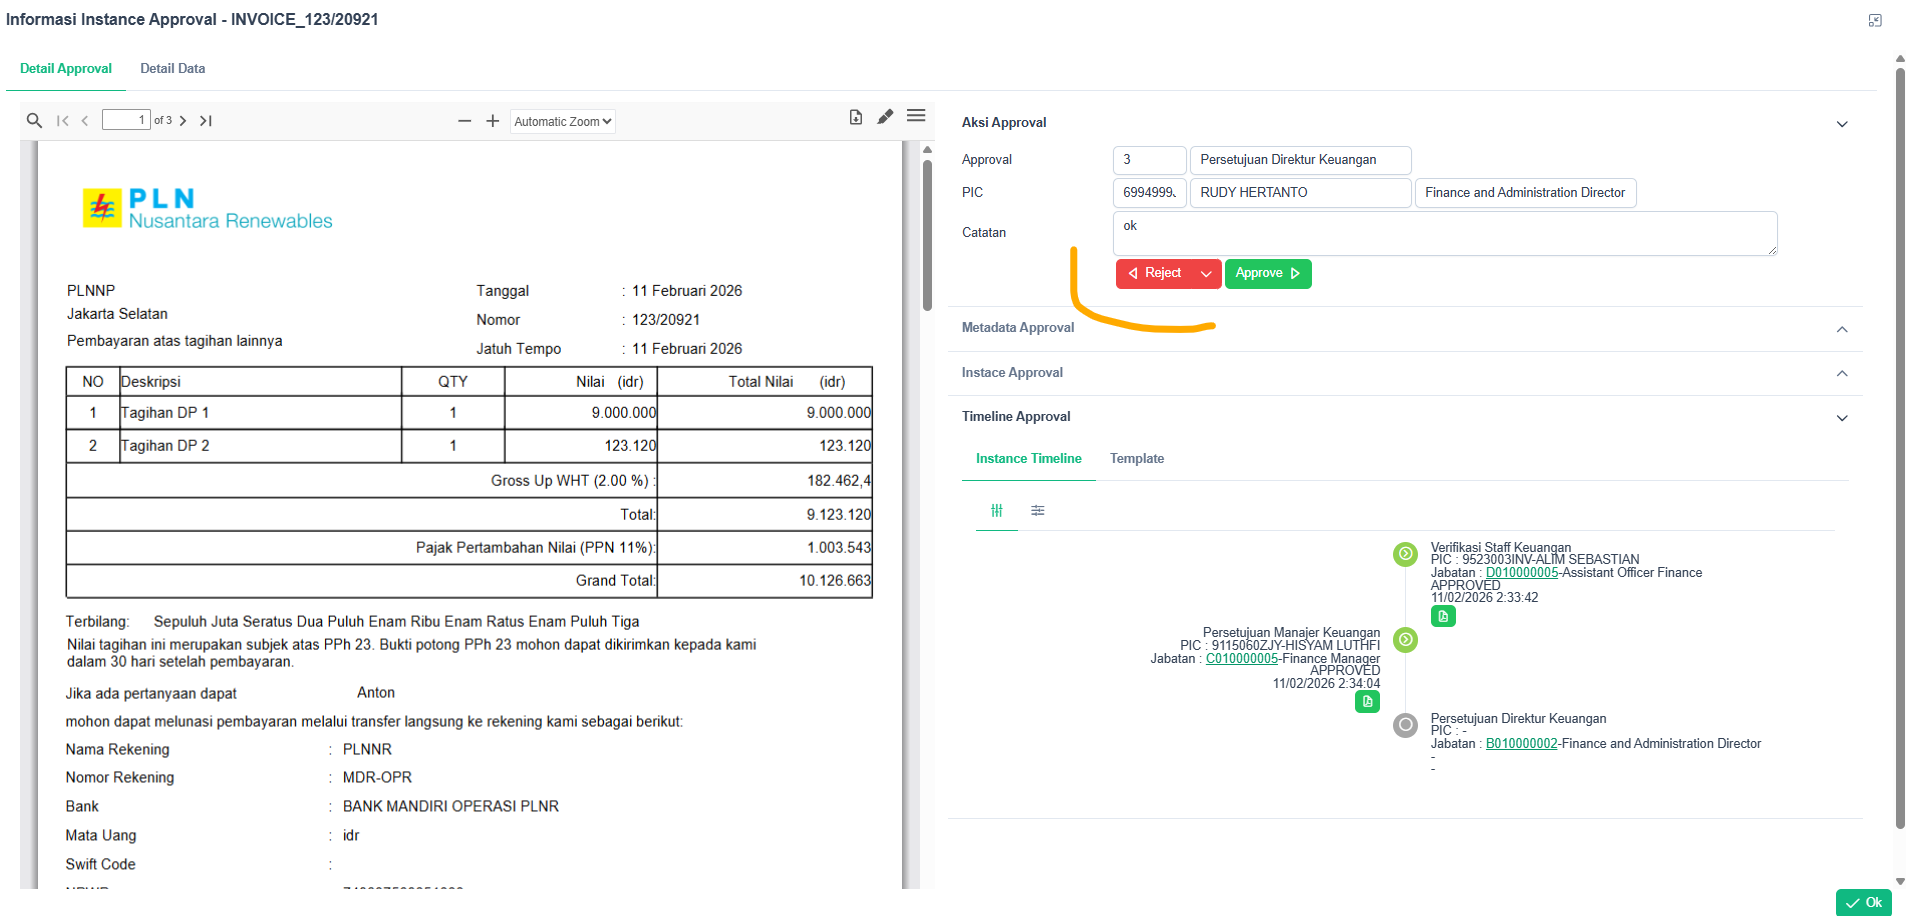
Task: Click the PDF viewer search magnifier icon
Action: 34,121
